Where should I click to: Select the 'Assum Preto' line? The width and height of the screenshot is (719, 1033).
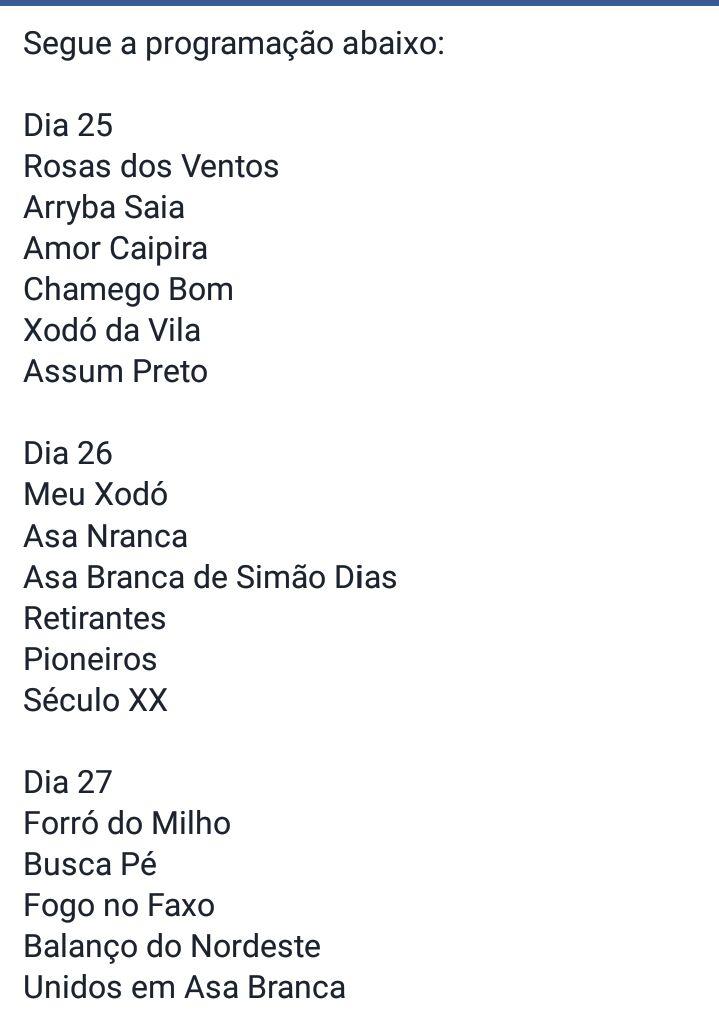pos(115,372)
